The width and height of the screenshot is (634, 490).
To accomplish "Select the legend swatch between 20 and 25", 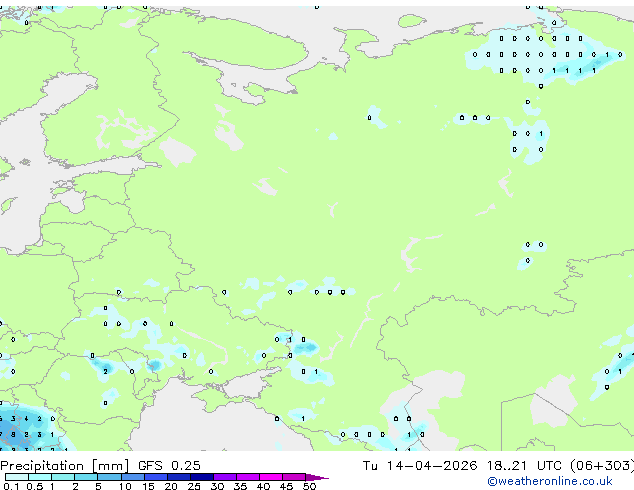I will pos(182,477).
